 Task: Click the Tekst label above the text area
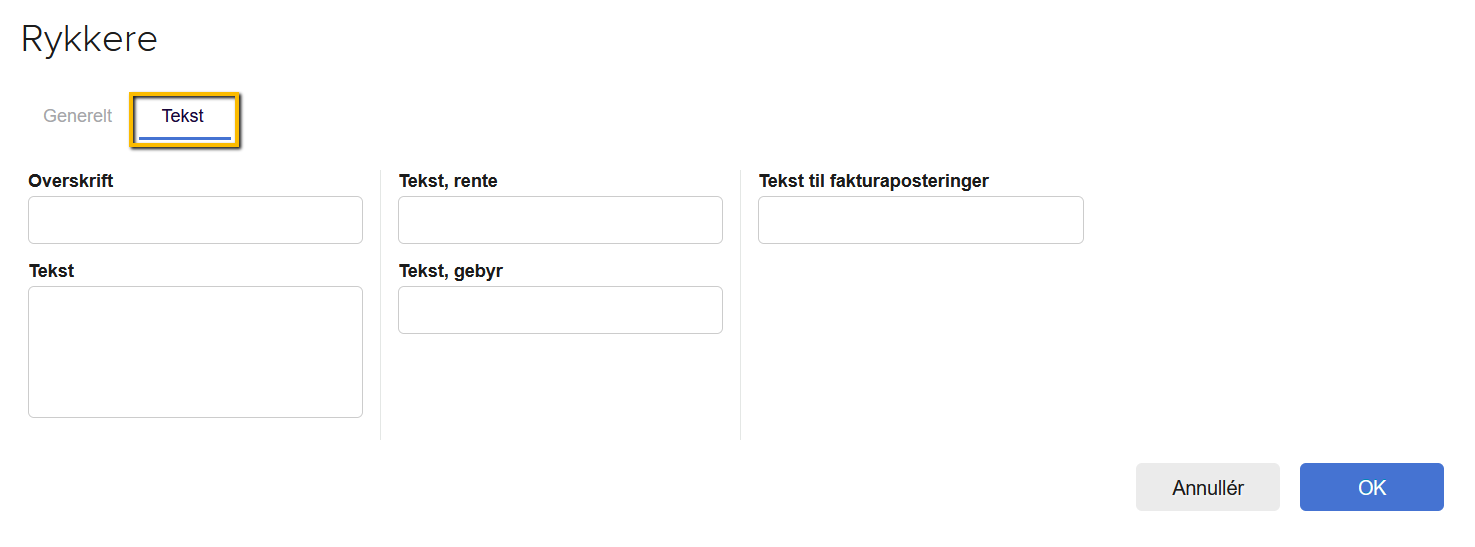[52, 271]
